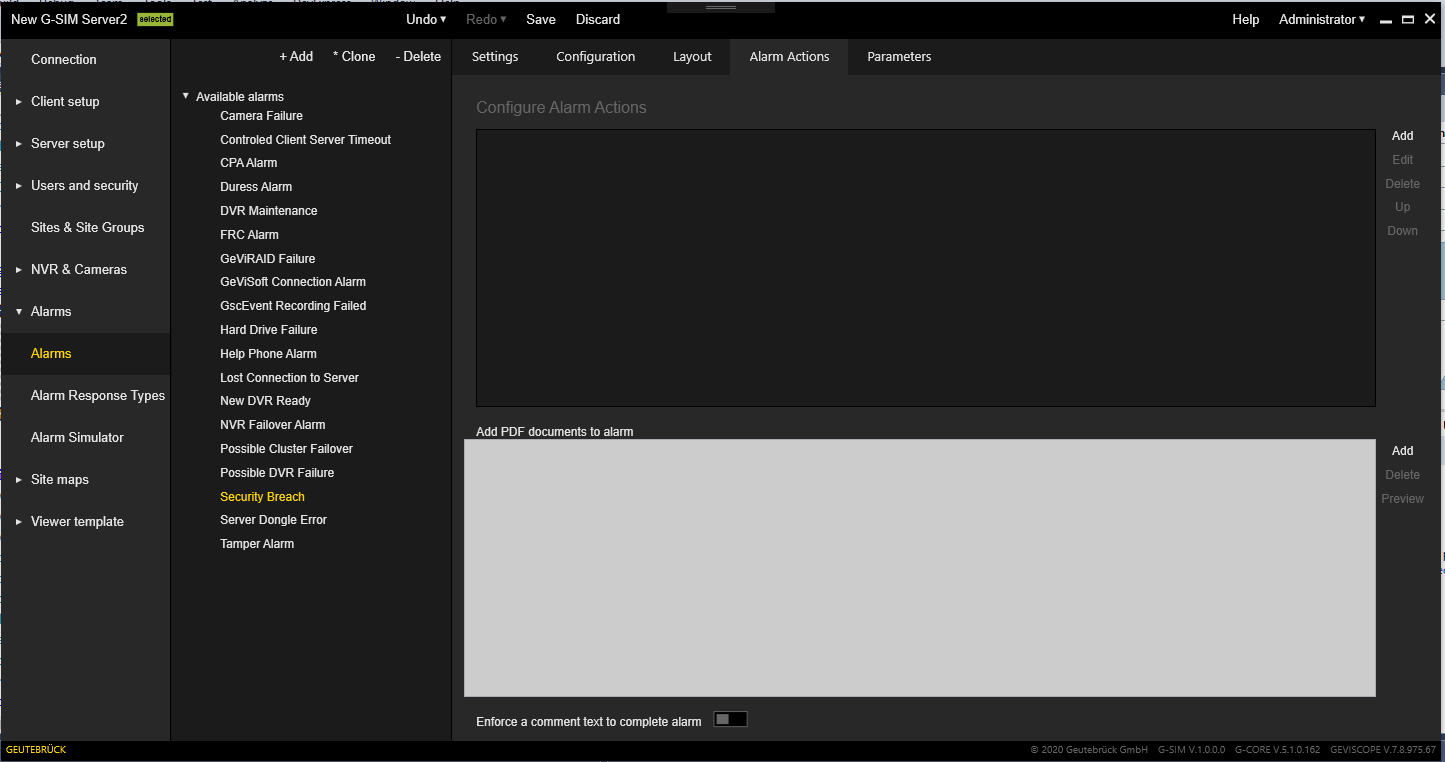Click Delete beside alarm actions list

(1403, 184)
